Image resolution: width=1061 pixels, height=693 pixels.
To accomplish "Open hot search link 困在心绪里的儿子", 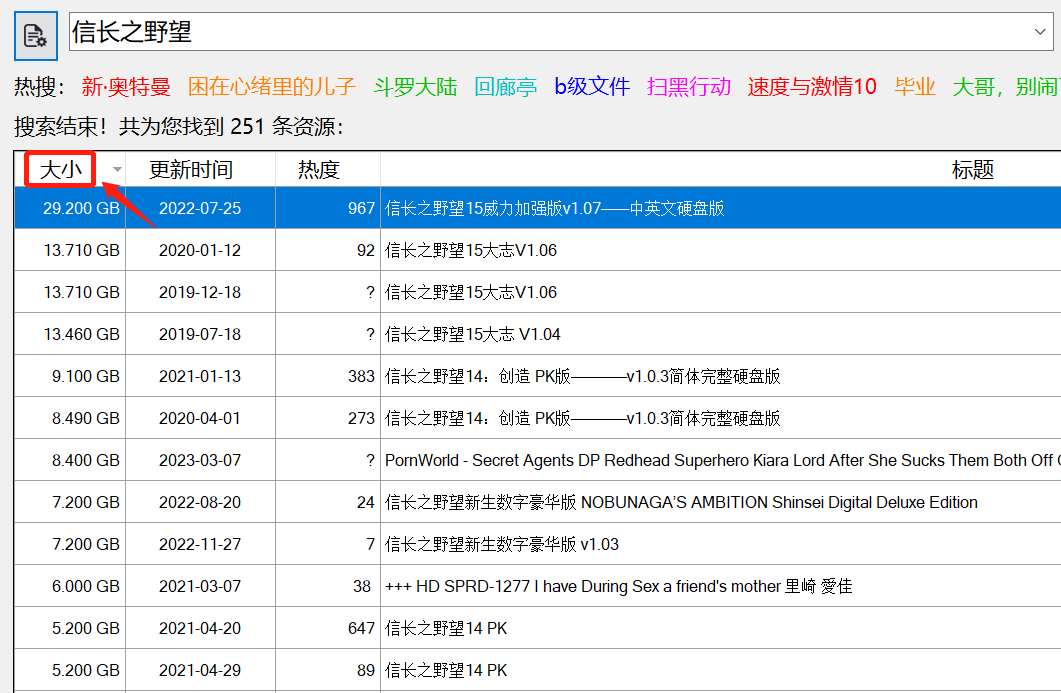I will (271, 87).
